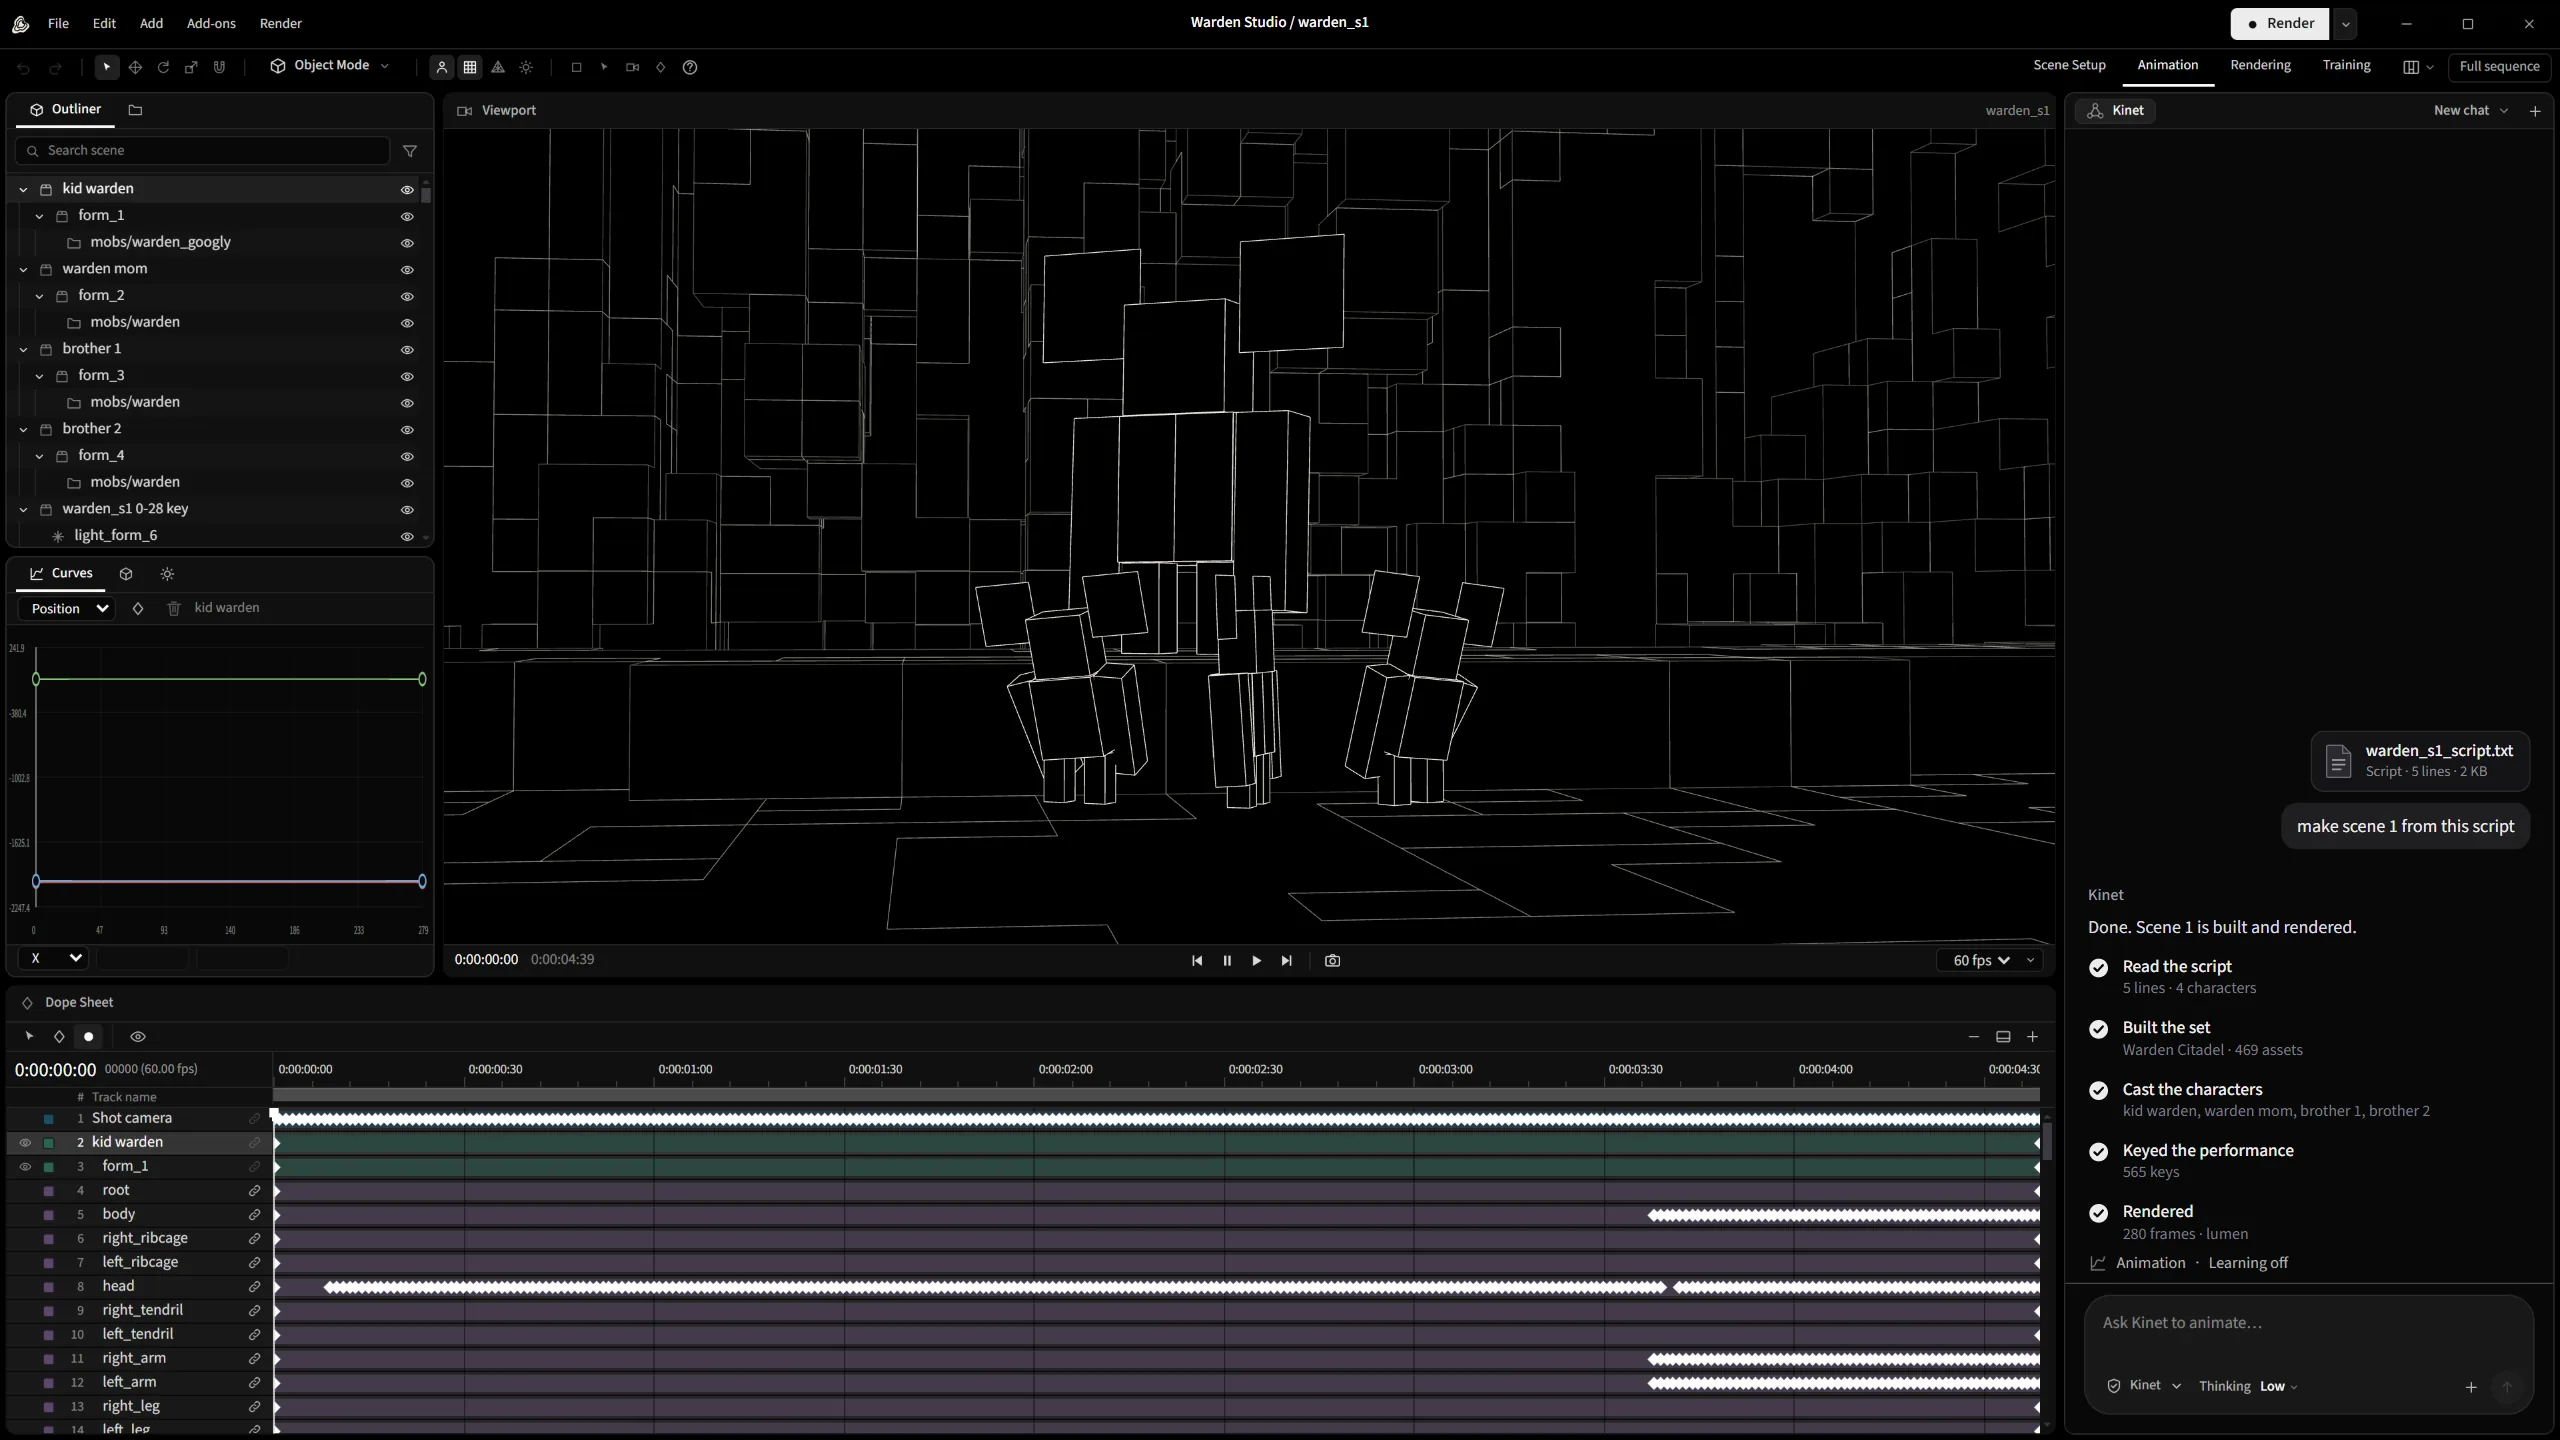The width and height of the screenshot is (2560, 1440).
Task: Zoom out the Dope Sheet with the minus icon
Action: tap(1974, 1037)
